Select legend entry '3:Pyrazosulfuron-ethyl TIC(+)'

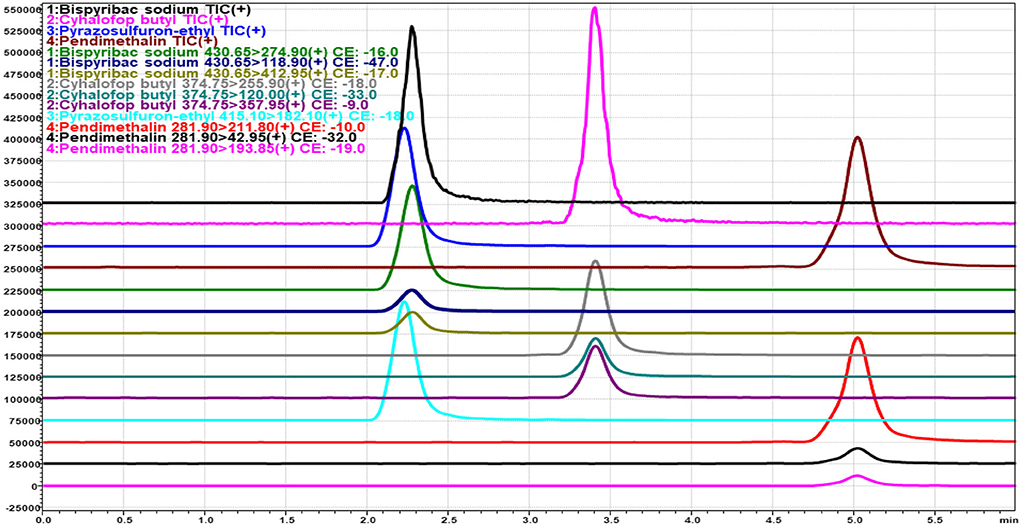tap(157, 31)
